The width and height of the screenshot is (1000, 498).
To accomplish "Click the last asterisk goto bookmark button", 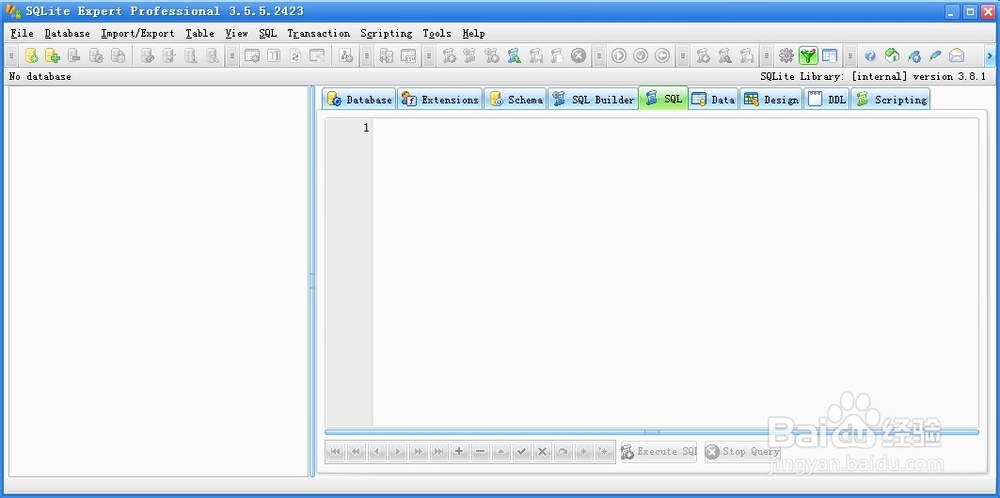I will (x=603, y=451).
